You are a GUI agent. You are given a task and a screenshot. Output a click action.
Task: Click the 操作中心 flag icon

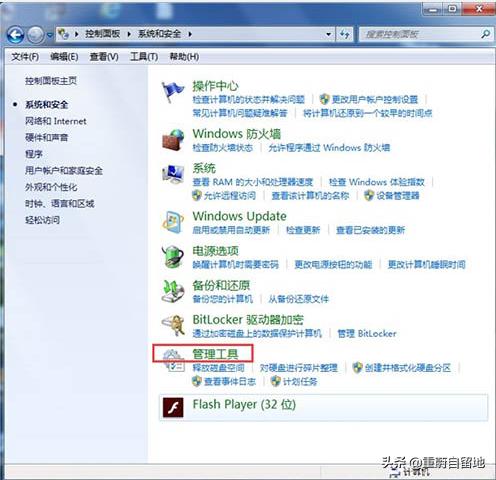point(173,92)
